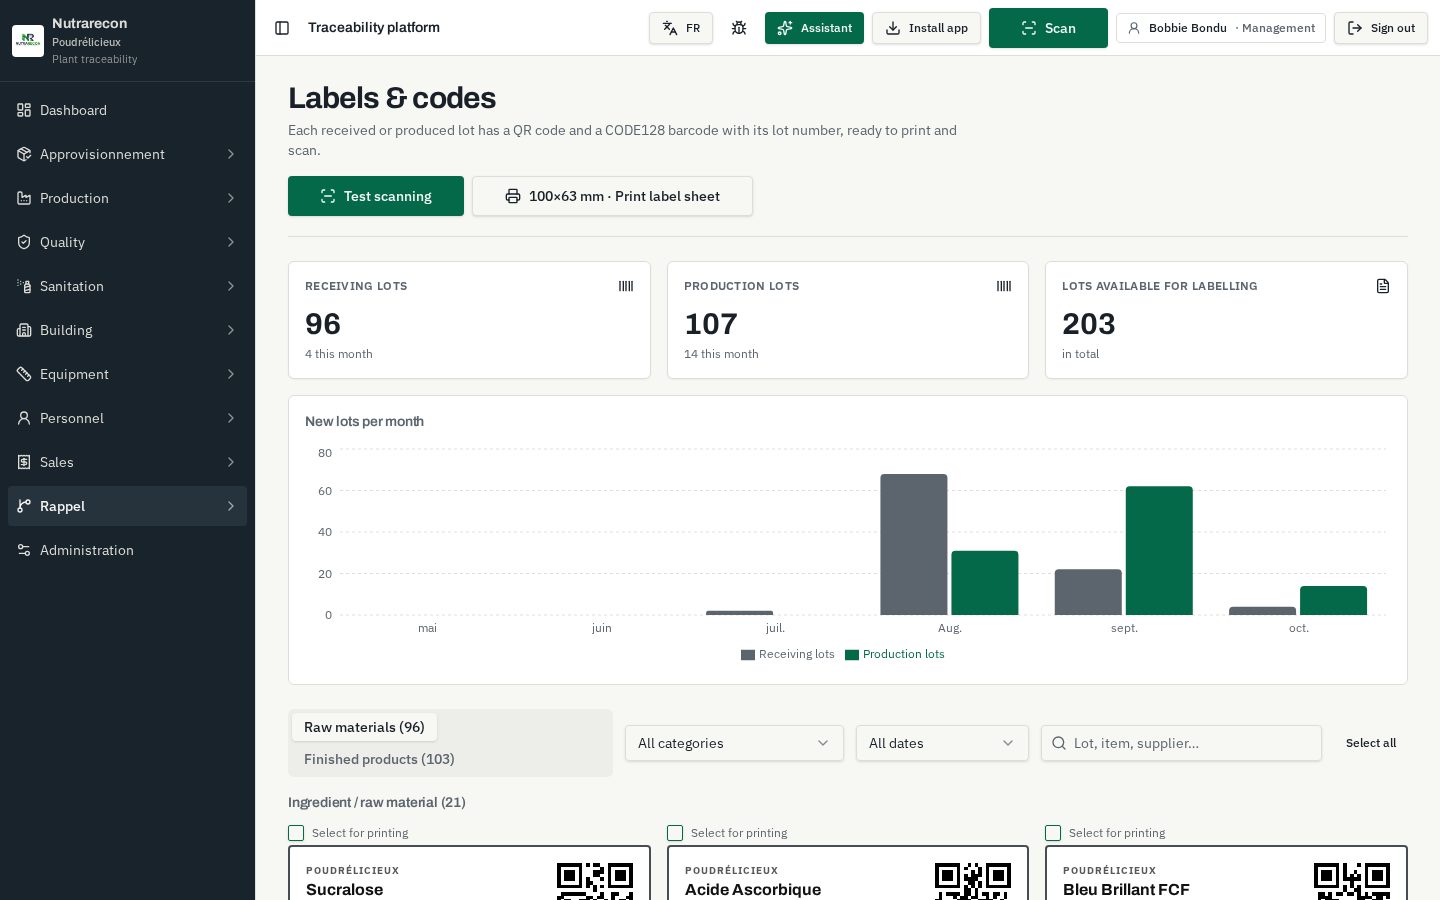Click the Equipment wrench icon

tap(24, 374)
